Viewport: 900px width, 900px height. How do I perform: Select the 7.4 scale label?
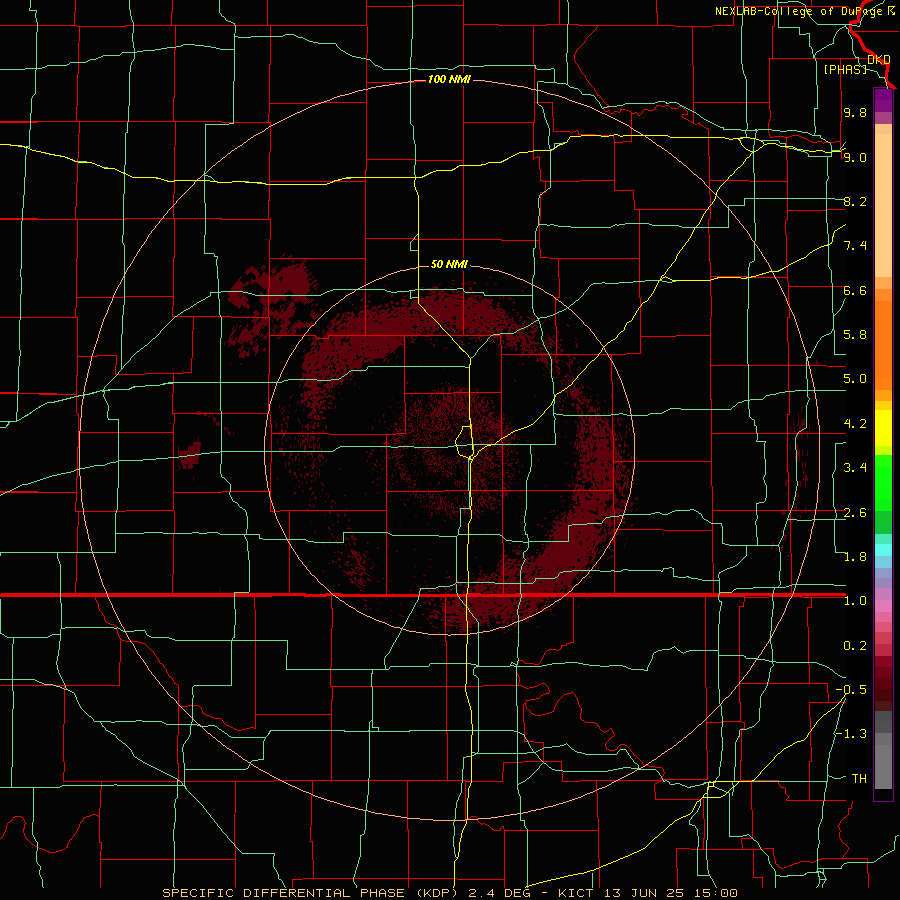[x=855, y=246]
